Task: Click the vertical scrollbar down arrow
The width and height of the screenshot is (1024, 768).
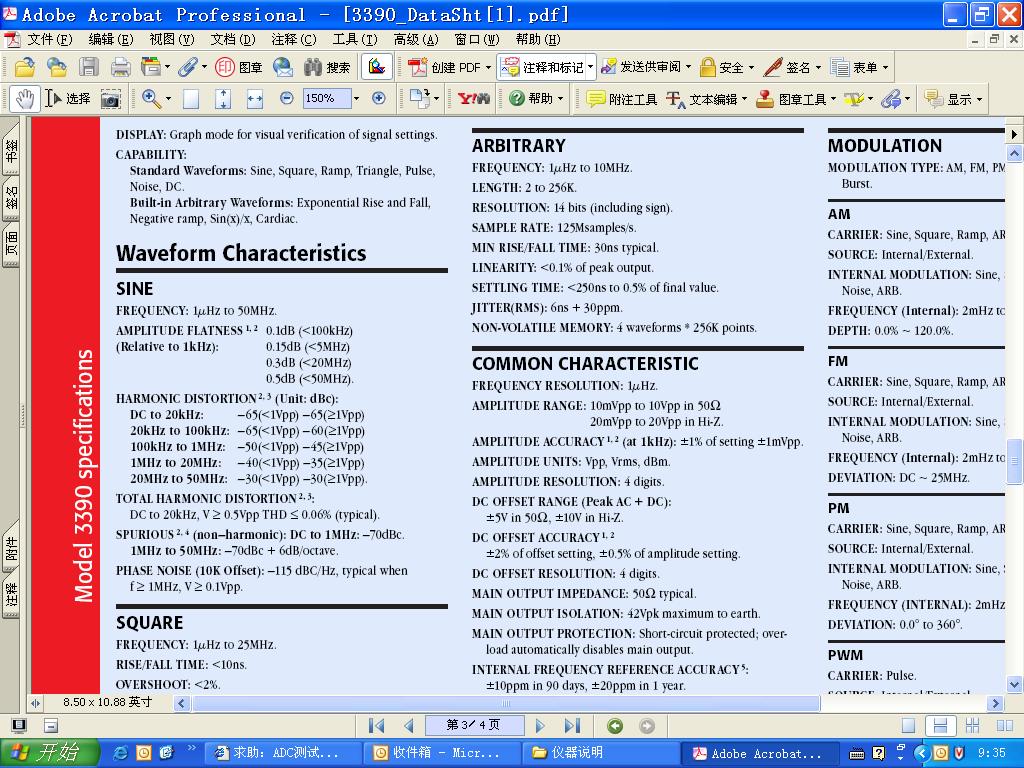Action: pos(1014,685)
